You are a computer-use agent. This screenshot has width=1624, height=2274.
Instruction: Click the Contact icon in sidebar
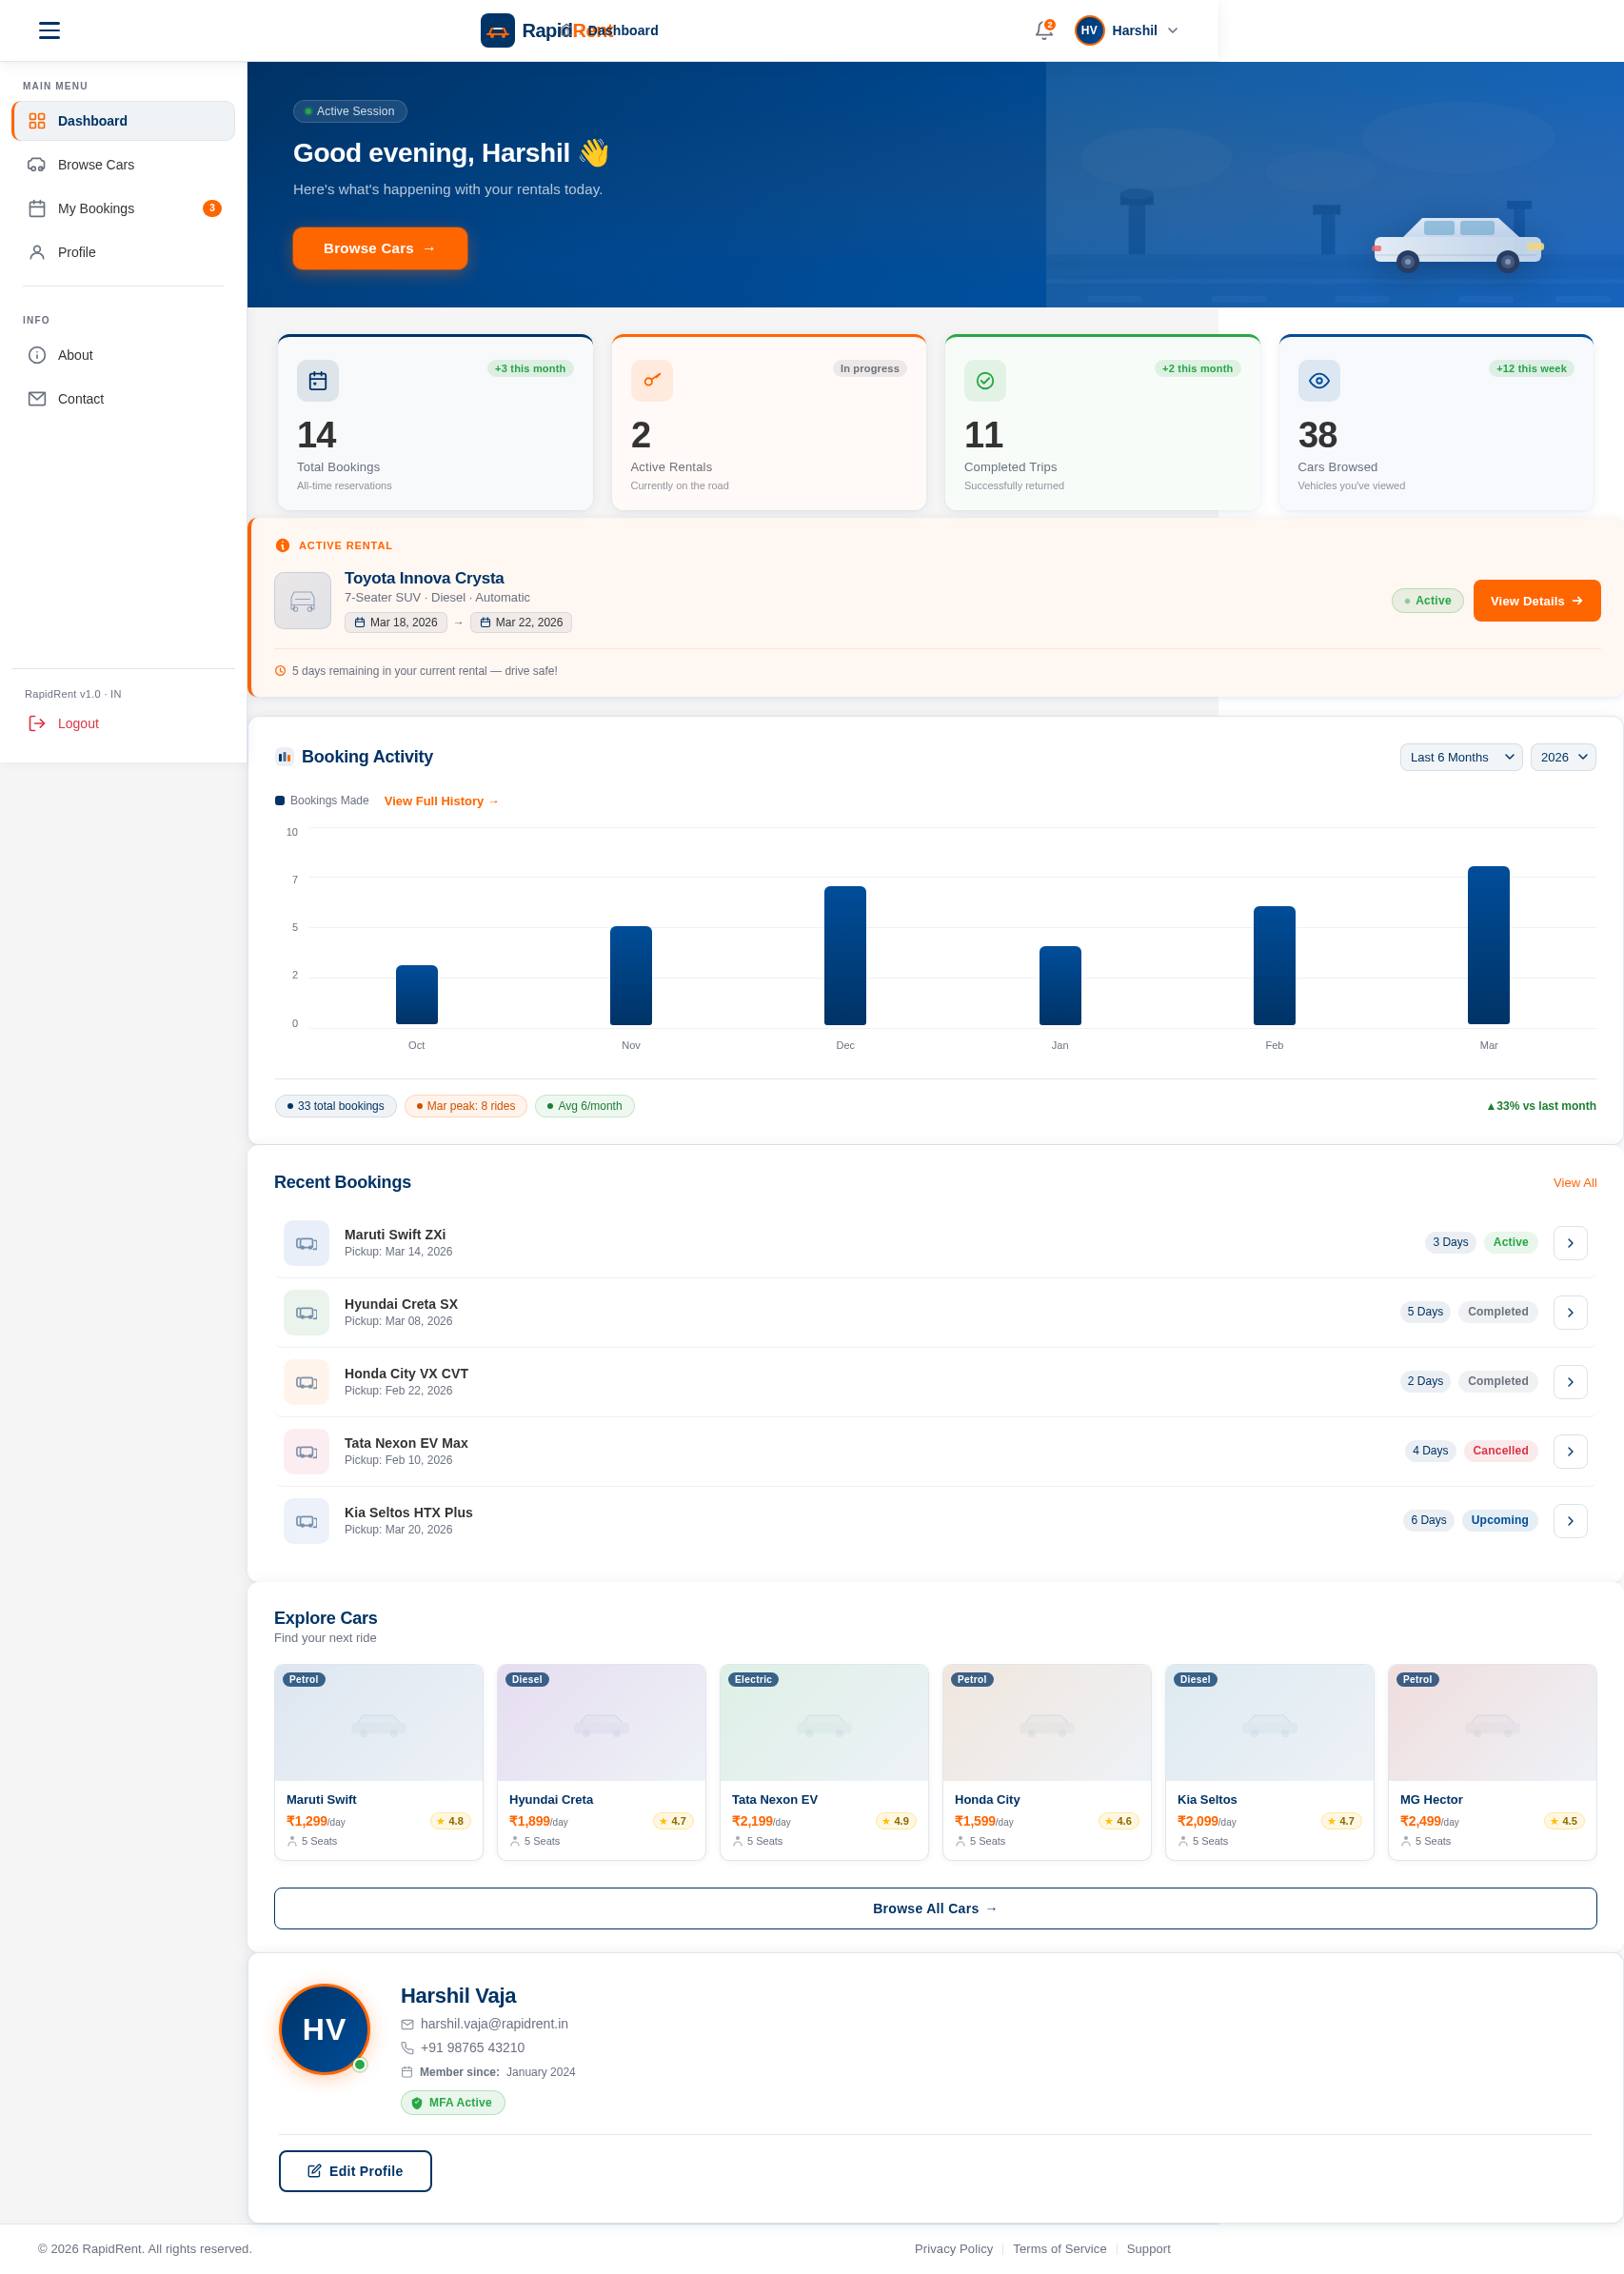click(x=37, y=398)
